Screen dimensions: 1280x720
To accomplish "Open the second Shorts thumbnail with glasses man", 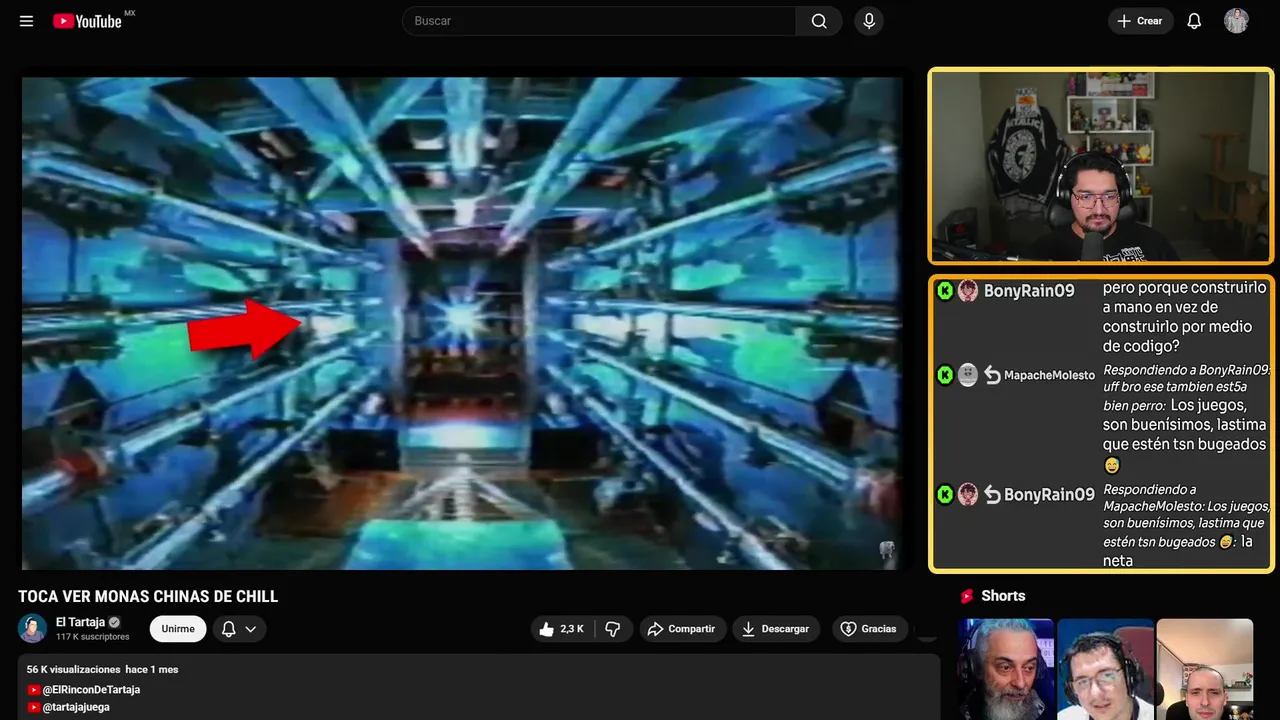I will [1105, 669].
